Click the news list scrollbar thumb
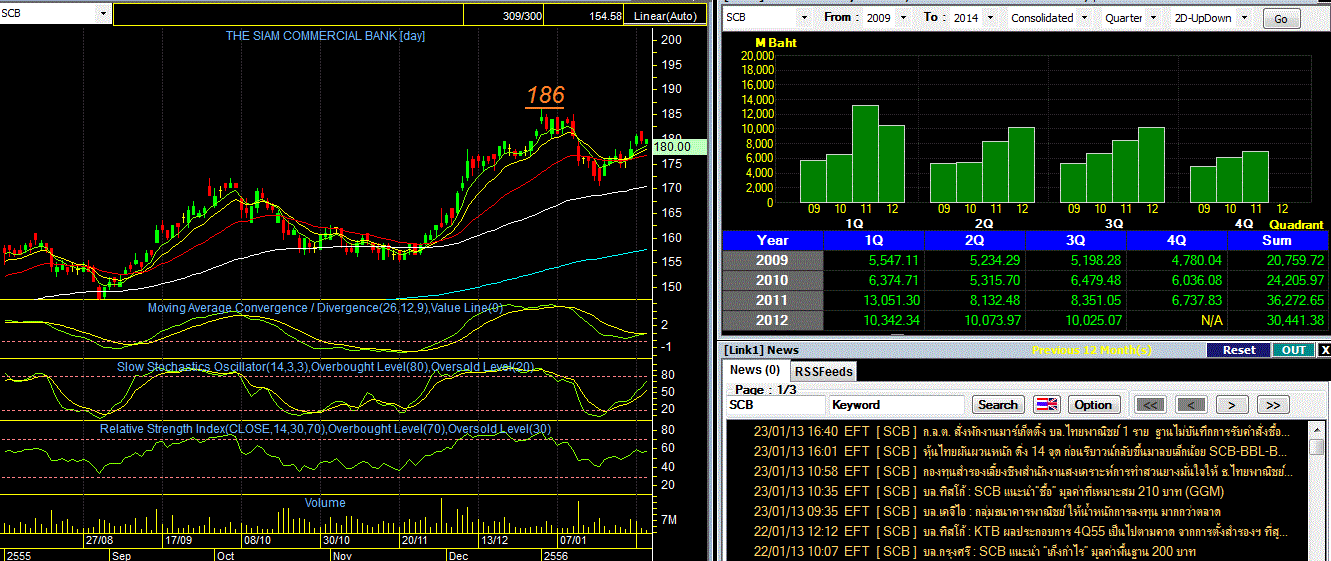Image resolution: width=1331 pixels, height=561 pixels. point(1317,447)
